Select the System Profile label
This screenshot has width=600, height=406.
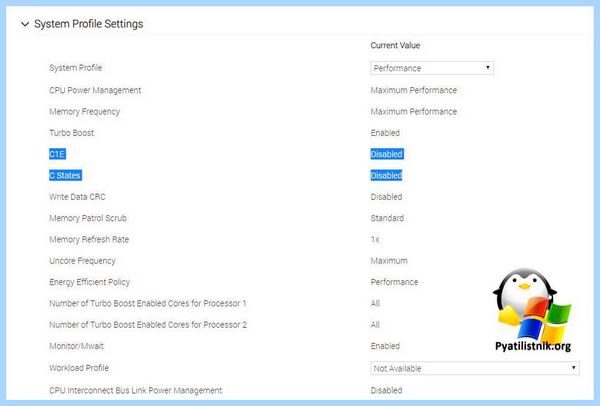click(75, 68)
